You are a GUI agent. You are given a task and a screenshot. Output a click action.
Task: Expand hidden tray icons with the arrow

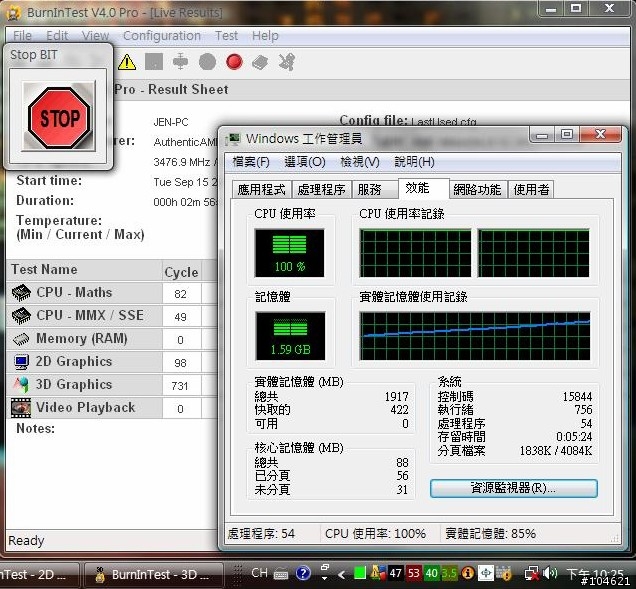tap(342, 574)
